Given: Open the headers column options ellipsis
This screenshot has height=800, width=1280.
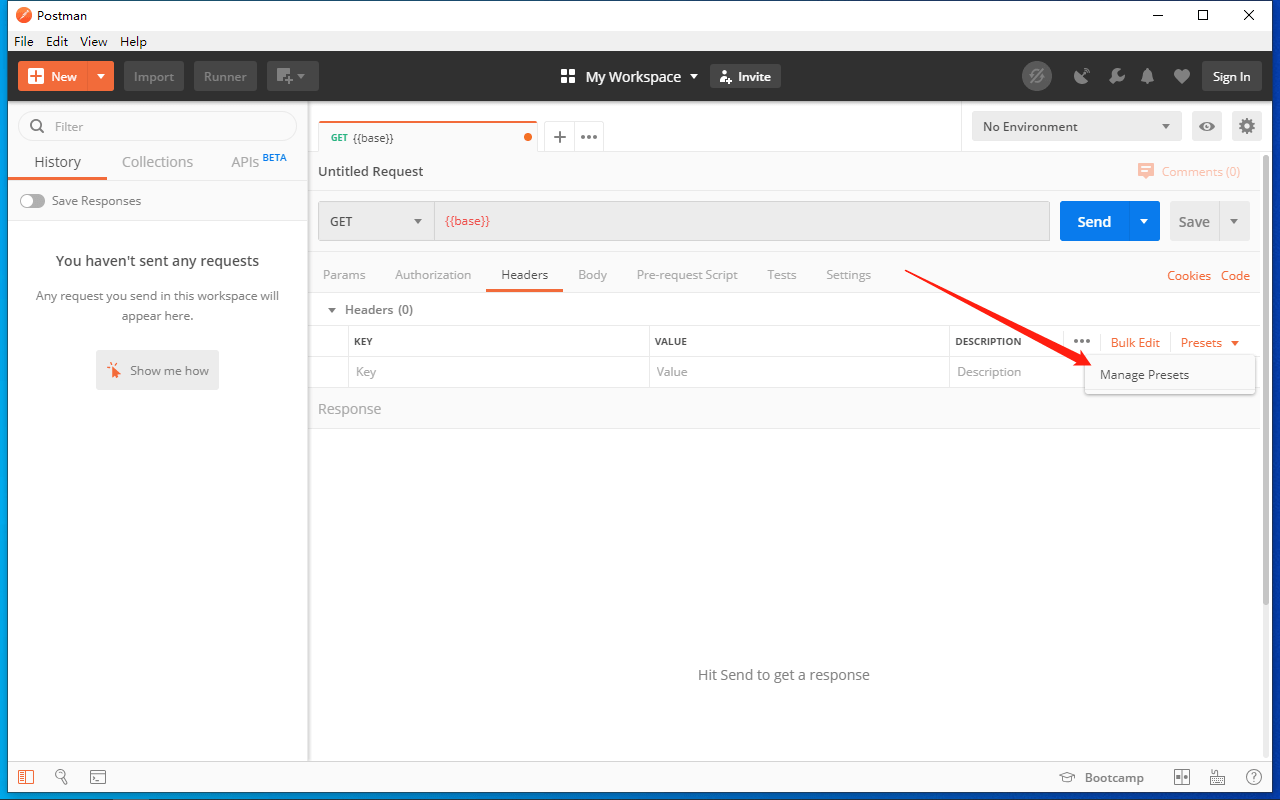Looking at the screenshot, I should [1082, 341].
